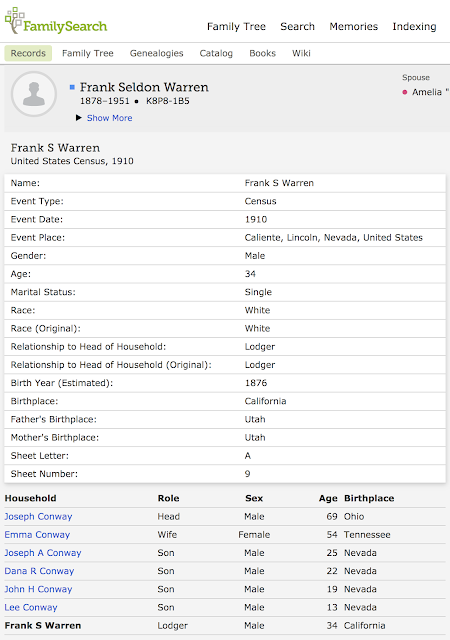Click Mother's Birthplace value Utah

(255, 438)
